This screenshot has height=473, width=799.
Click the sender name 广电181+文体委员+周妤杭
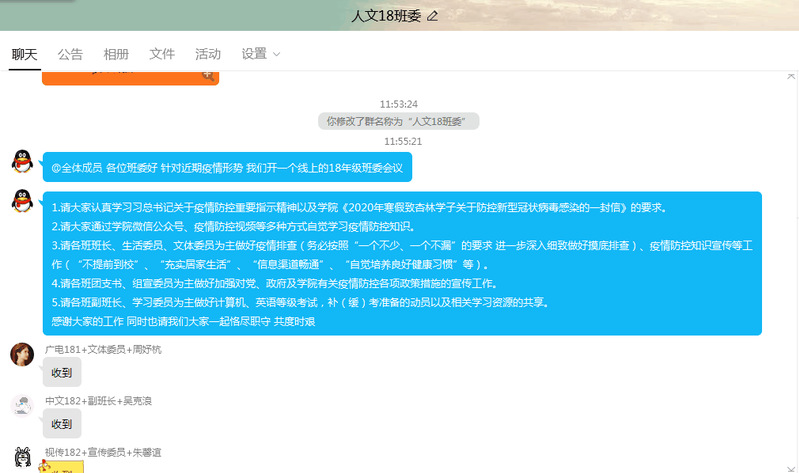[x=103, y=349]
